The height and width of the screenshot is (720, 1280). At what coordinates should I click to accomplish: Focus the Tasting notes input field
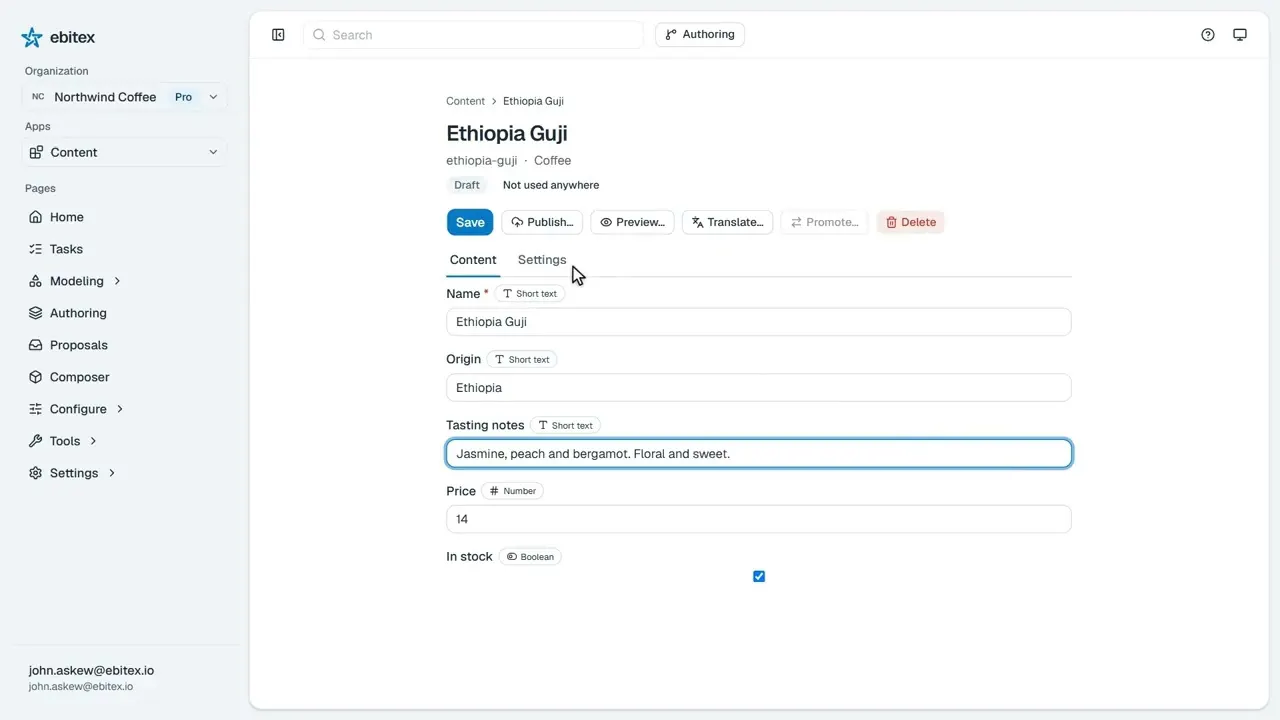tap(759, 454)
